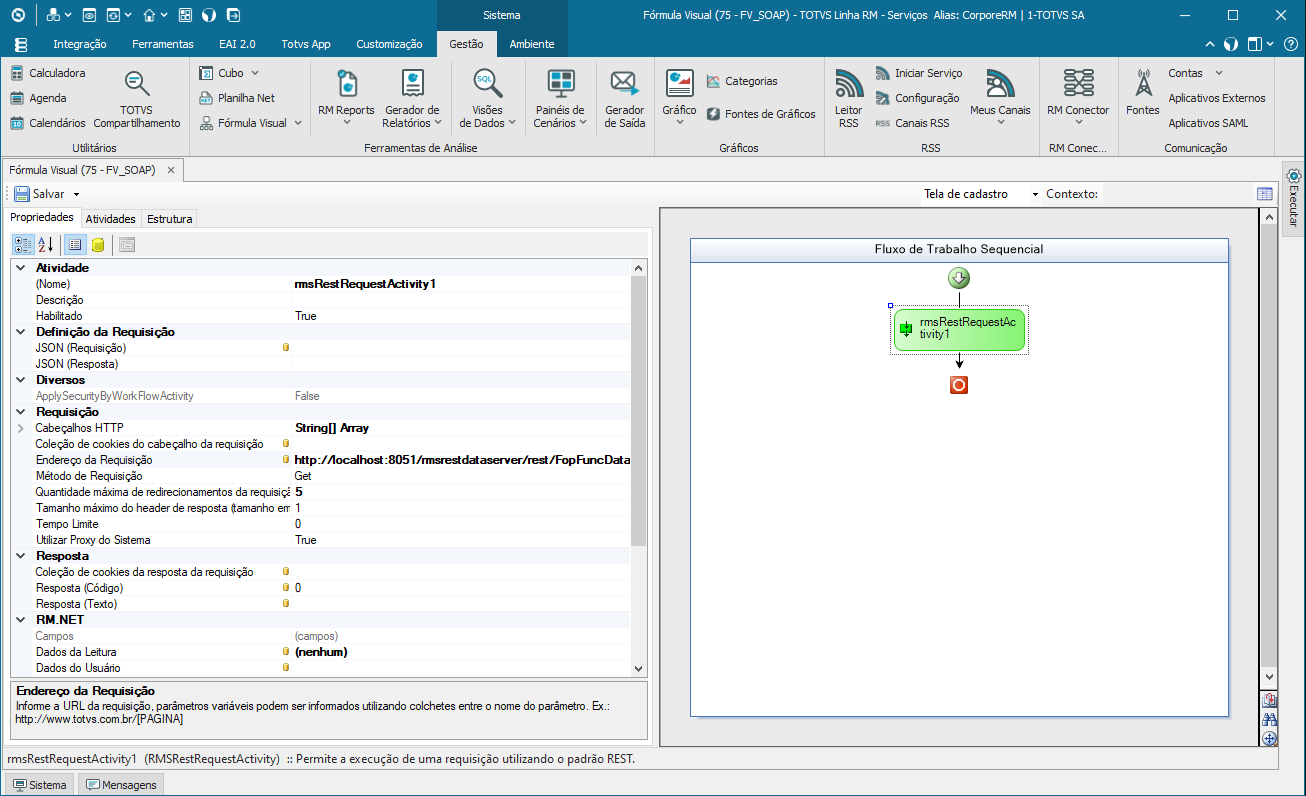Open TOTVS Compartilhamento
Viewport: 1306px width, 796px height.
[x=137, y=99]
